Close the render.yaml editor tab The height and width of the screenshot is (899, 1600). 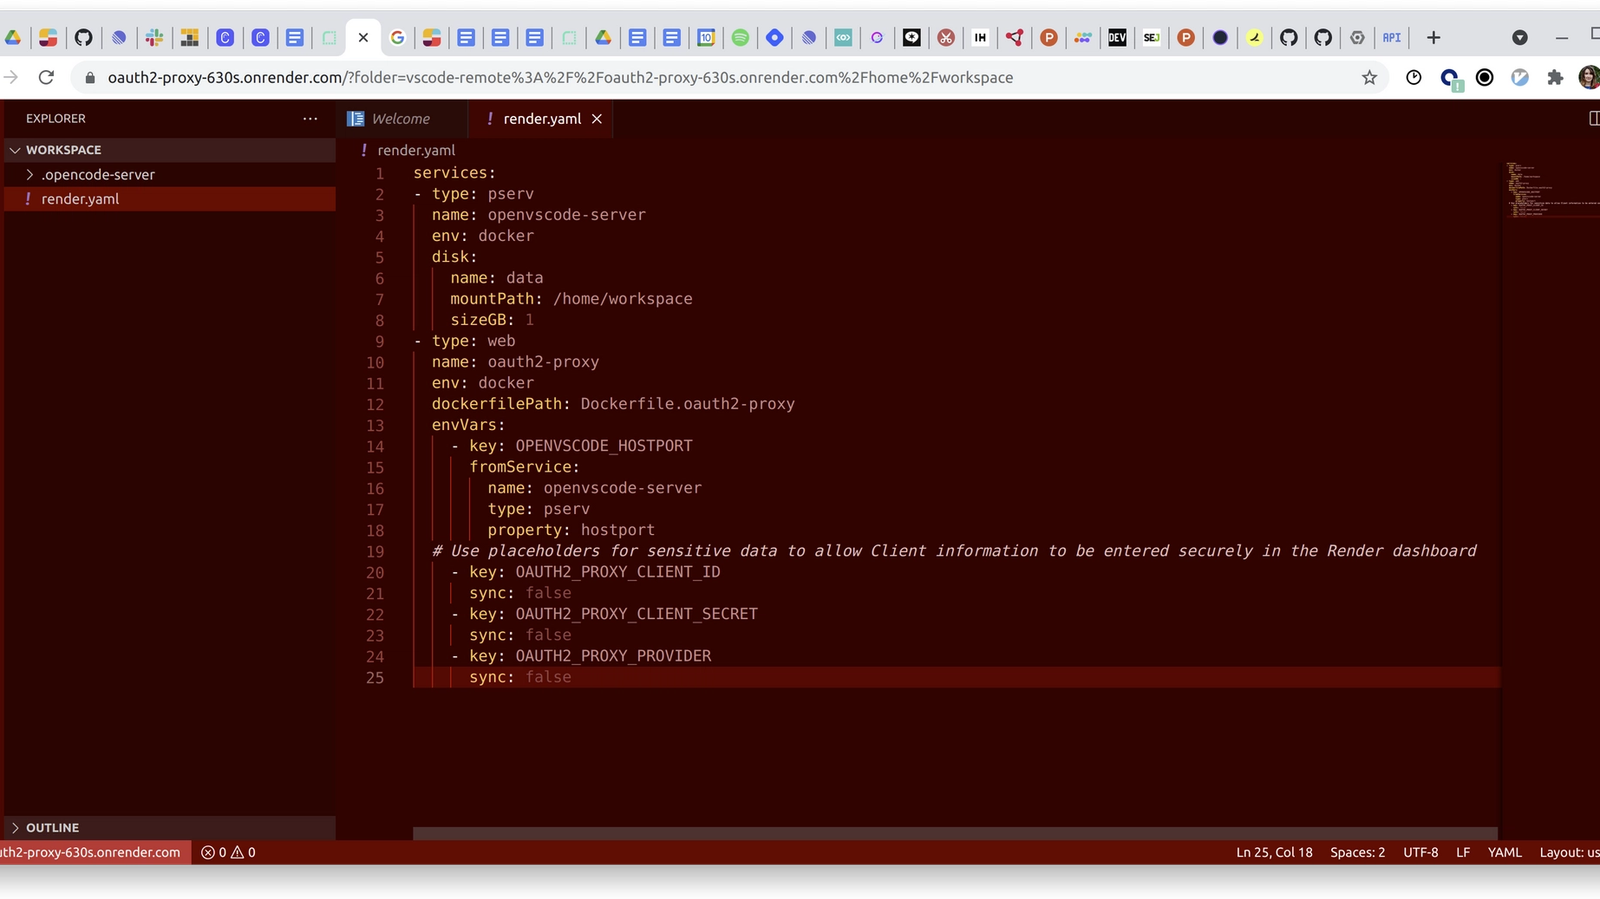pyautogui.click(x=597, y=118)
